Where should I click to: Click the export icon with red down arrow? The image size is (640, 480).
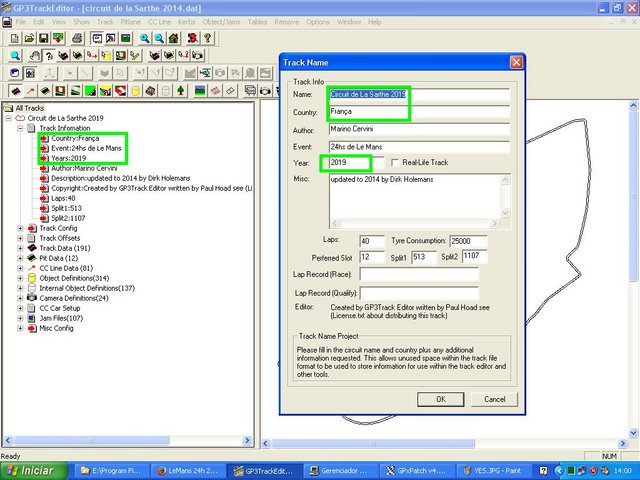[58, 38]
